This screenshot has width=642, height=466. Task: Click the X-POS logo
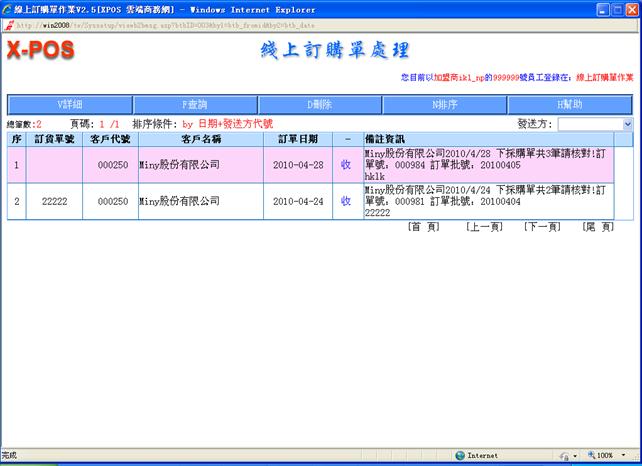[x=40, y=51]
